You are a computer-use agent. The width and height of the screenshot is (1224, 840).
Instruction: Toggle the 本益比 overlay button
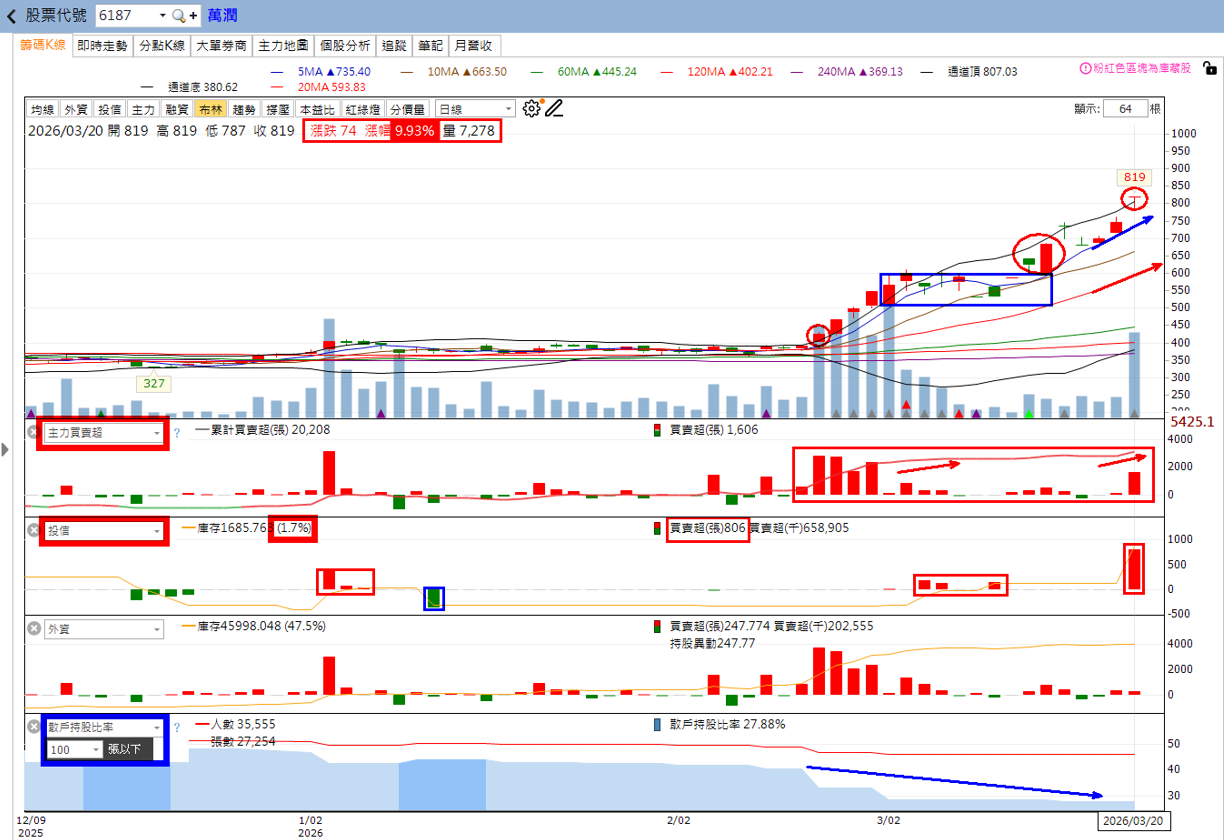318,109
